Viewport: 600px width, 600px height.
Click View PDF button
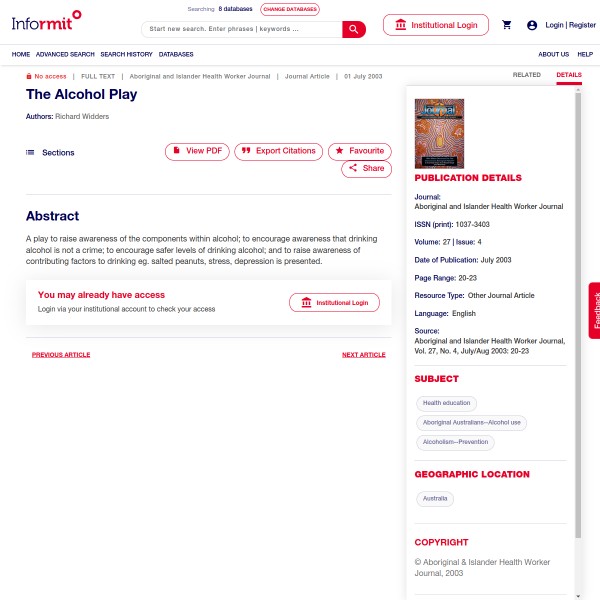click(197, 152)
